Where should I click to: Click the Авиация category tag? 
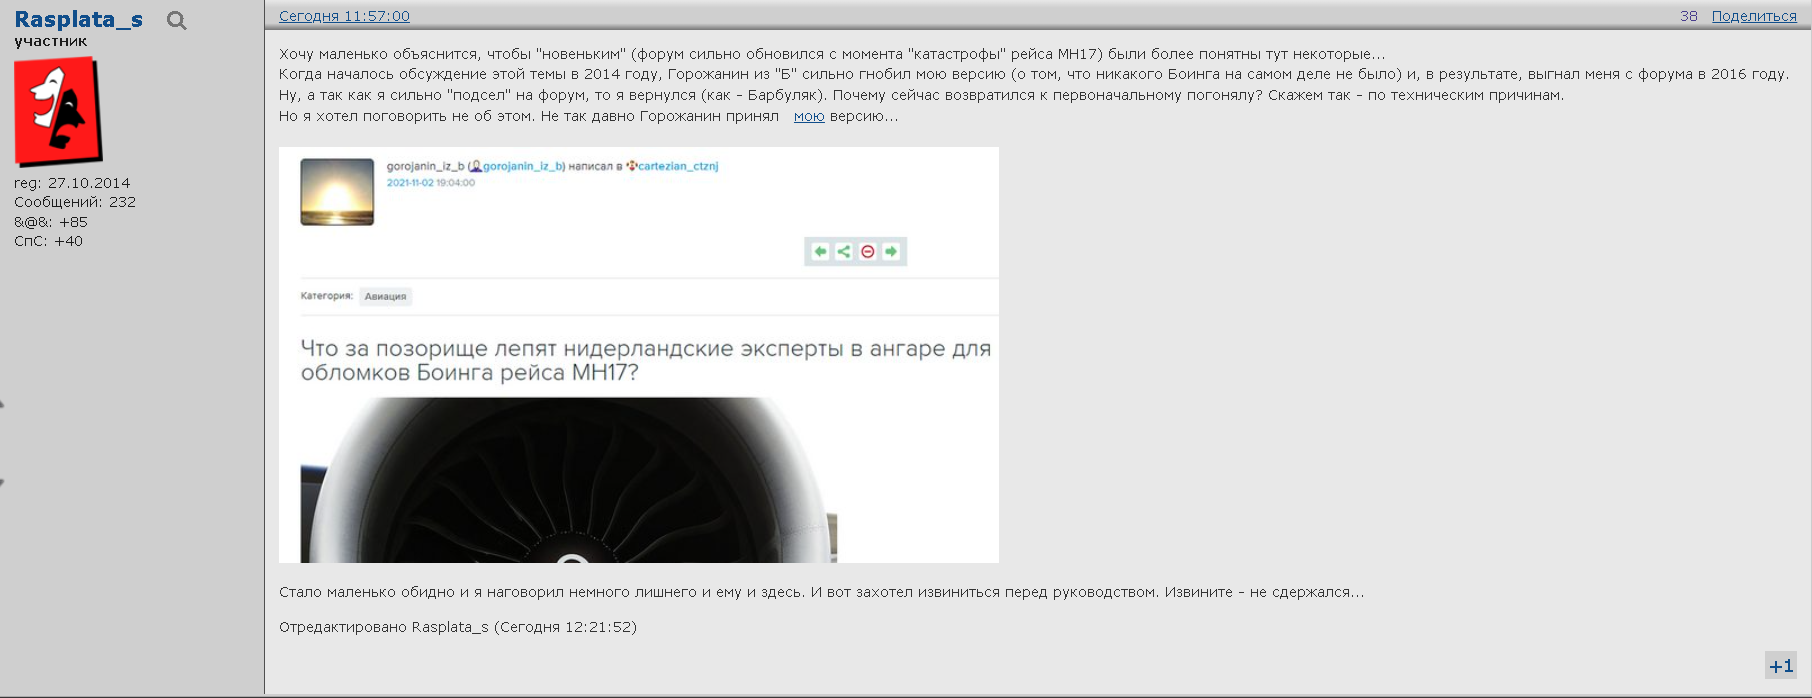(x=385, y=296)
